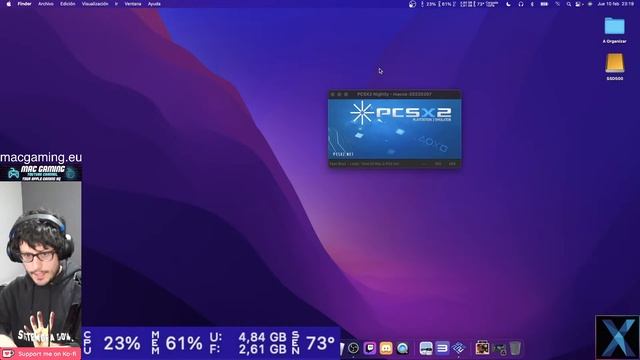Viewport: 640px width, 360px height.
Task: Click the OBS icon in the Dock
Action: click(x=353, y=348)
